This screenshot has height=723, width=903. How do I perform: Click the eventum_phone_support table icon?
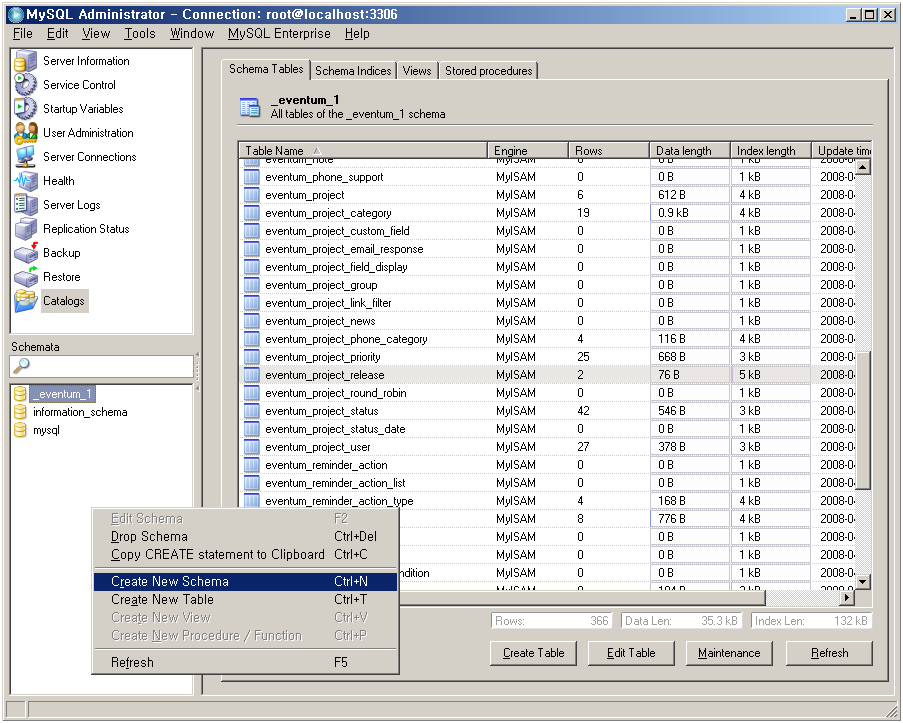(251, 177)
